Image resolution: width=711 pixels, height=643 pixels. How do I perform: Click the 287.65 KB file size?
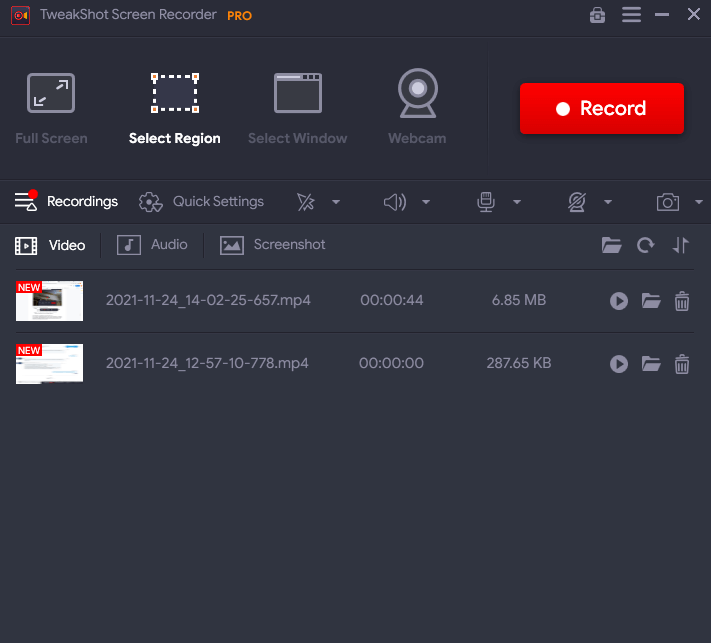(519, 363)
